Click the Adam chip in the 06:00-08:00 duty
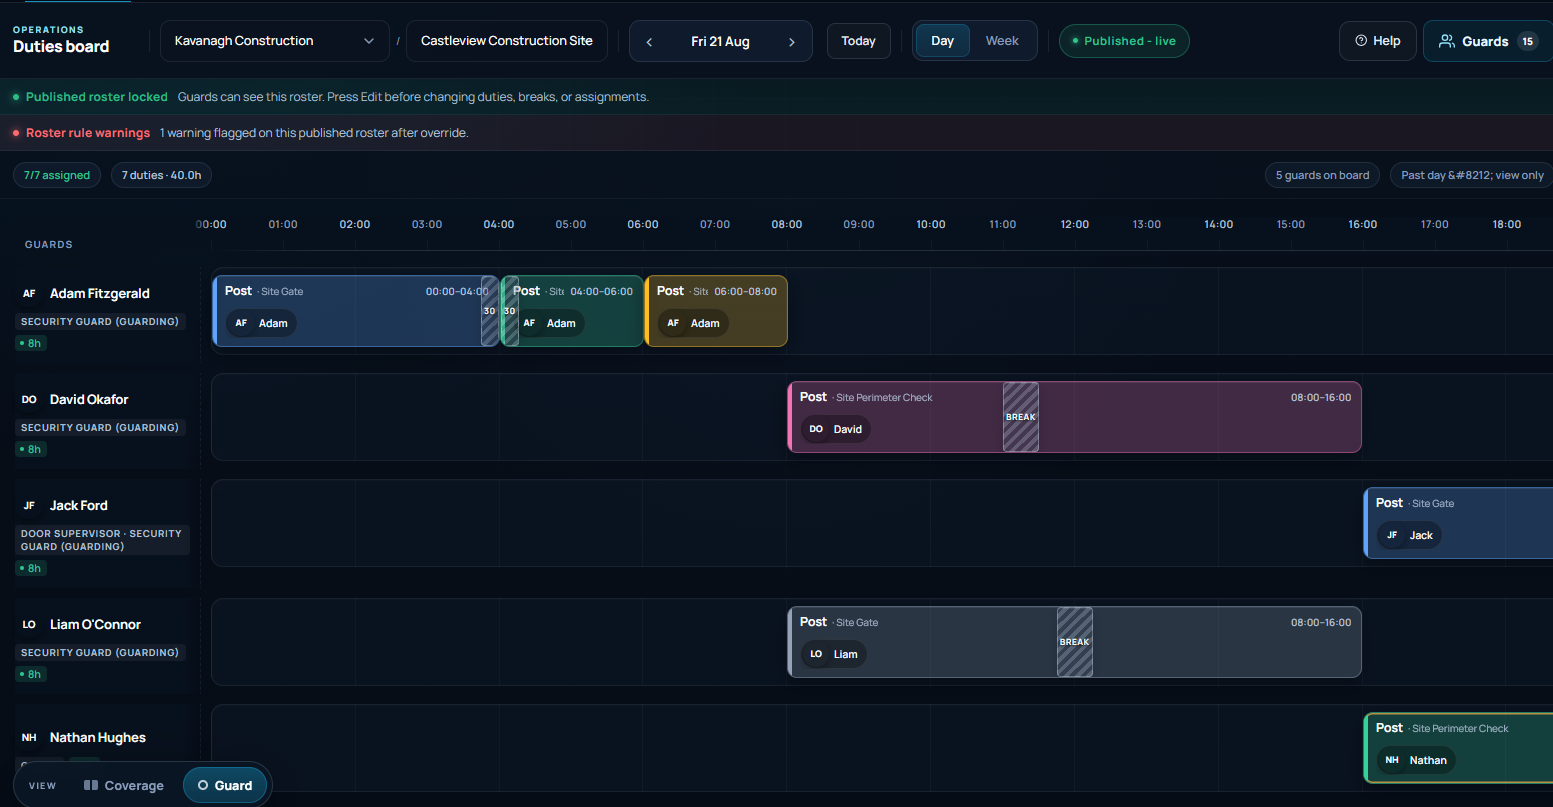The height and width of the screenshot is (807, 1553). 692,323
